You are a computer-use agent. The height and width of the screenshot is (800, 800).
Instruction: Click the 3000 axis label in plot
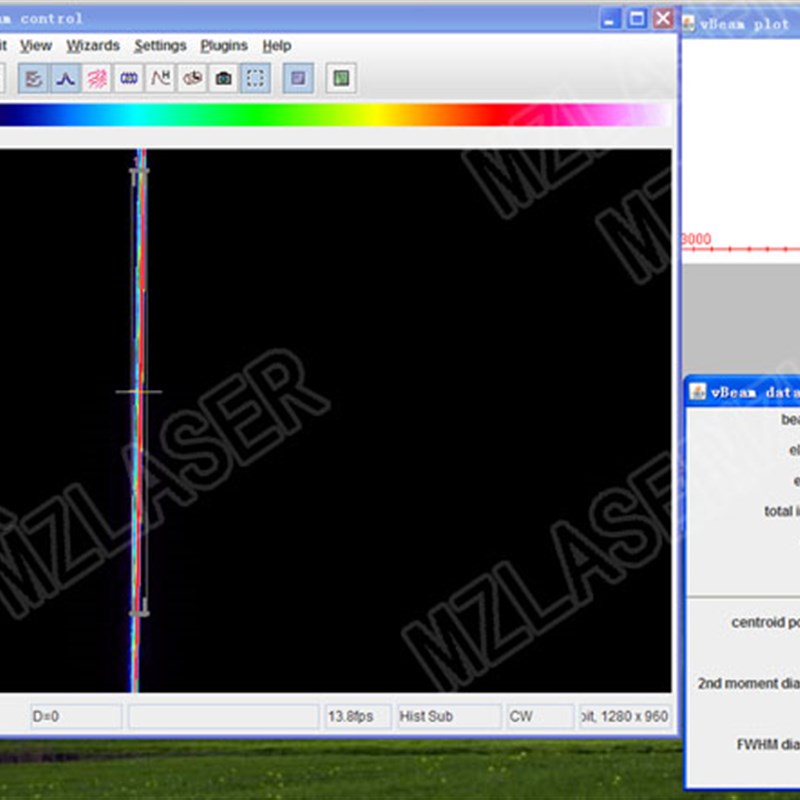696,239
